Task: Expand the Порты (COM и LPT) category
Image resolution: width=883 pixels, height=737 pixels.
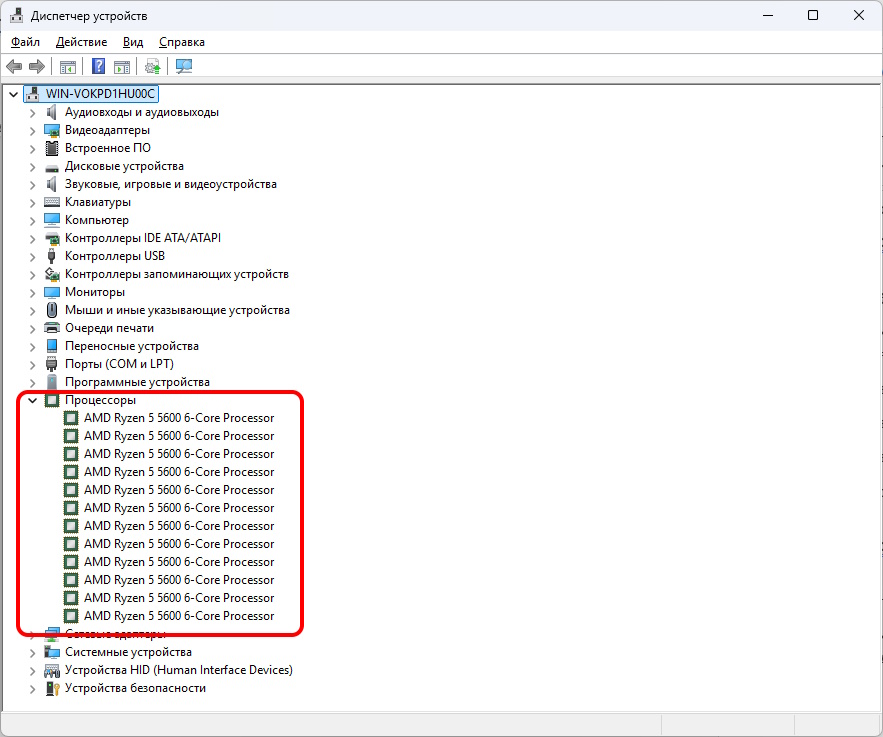Action: coord(33,364)
